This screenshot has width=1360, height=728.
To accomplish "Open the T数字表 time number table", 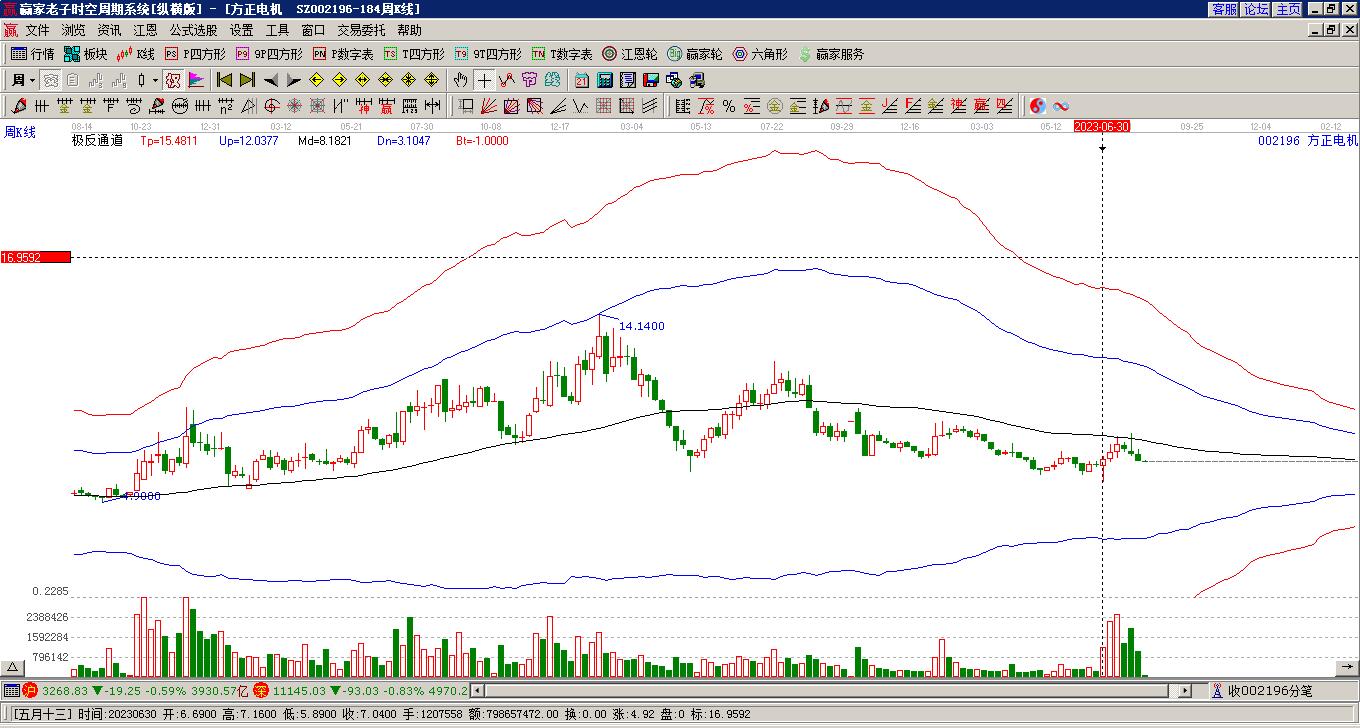I will 562,54.
